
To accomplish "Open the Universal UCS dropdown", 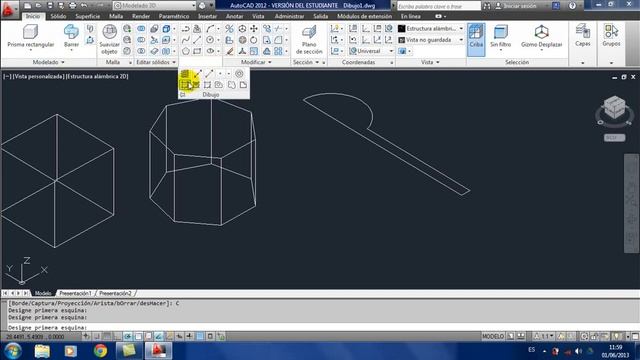I will coord(371,51).
